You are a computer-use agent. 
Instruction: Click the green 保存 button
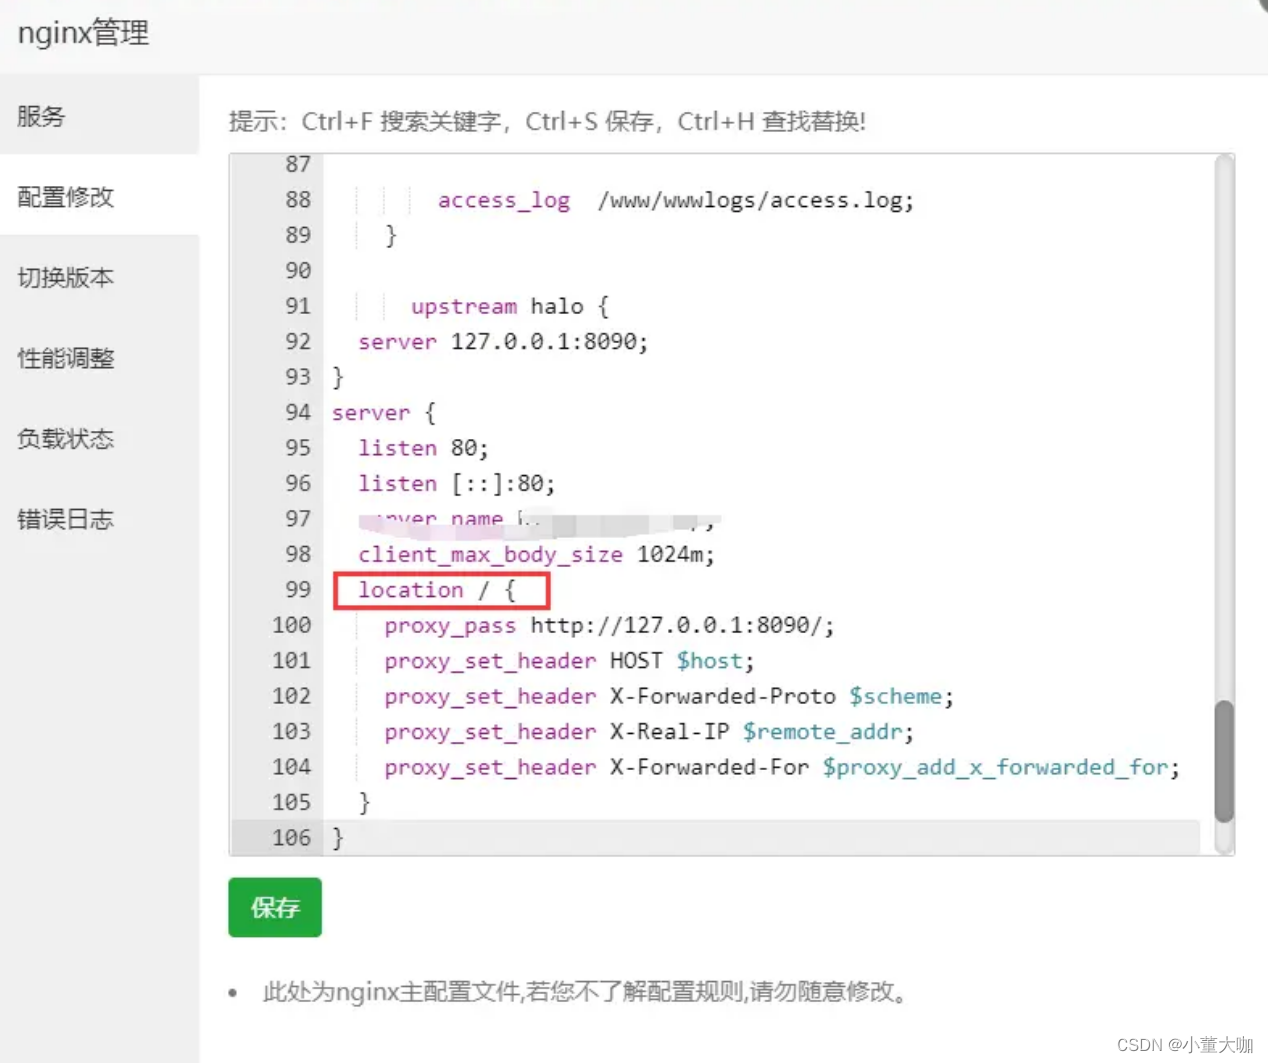[x=275, y=907]
